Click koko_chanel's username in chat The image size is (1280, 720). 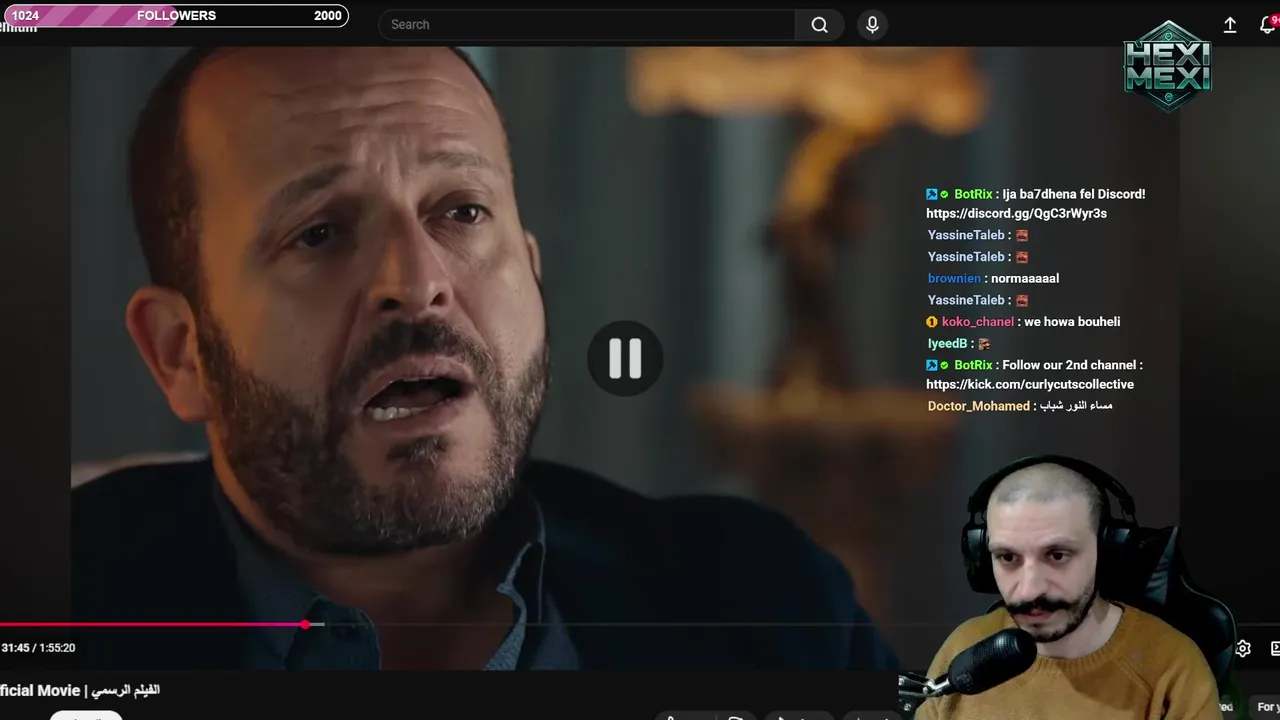[x=978, y=322]
